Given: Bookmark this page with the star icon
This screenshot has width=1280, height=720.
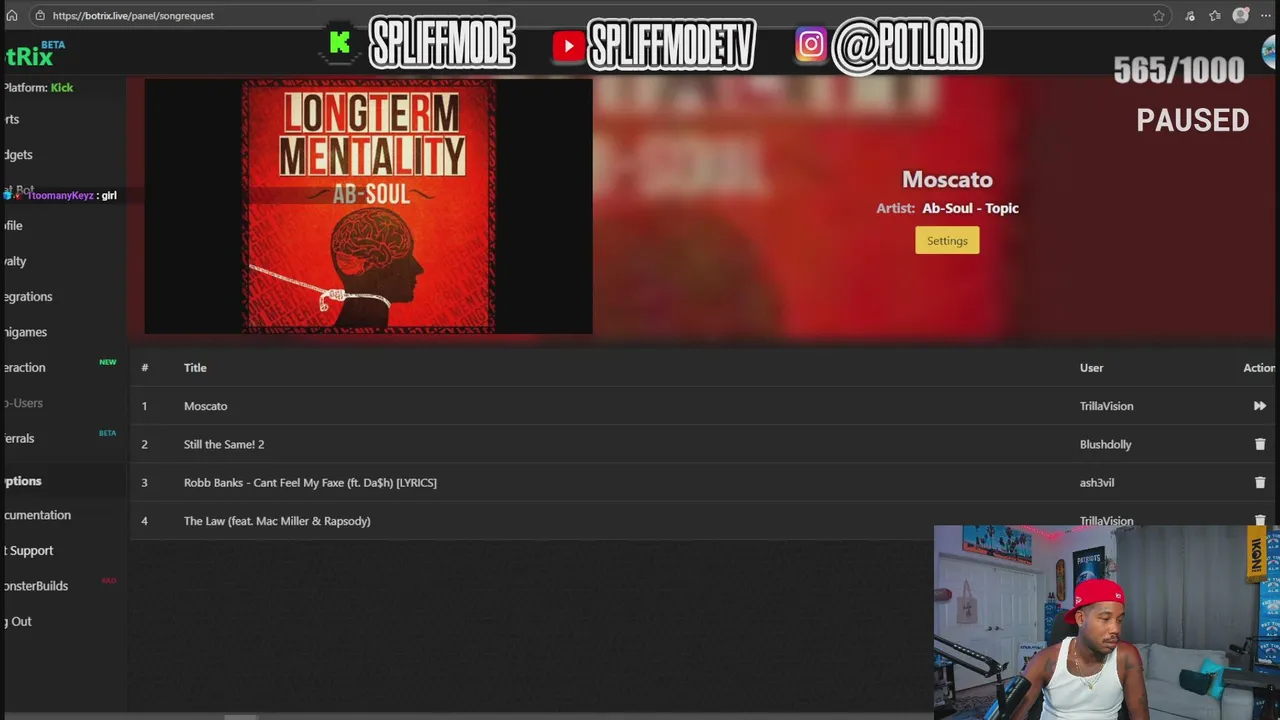Looking at the screenshot, I should point(1159,15).
